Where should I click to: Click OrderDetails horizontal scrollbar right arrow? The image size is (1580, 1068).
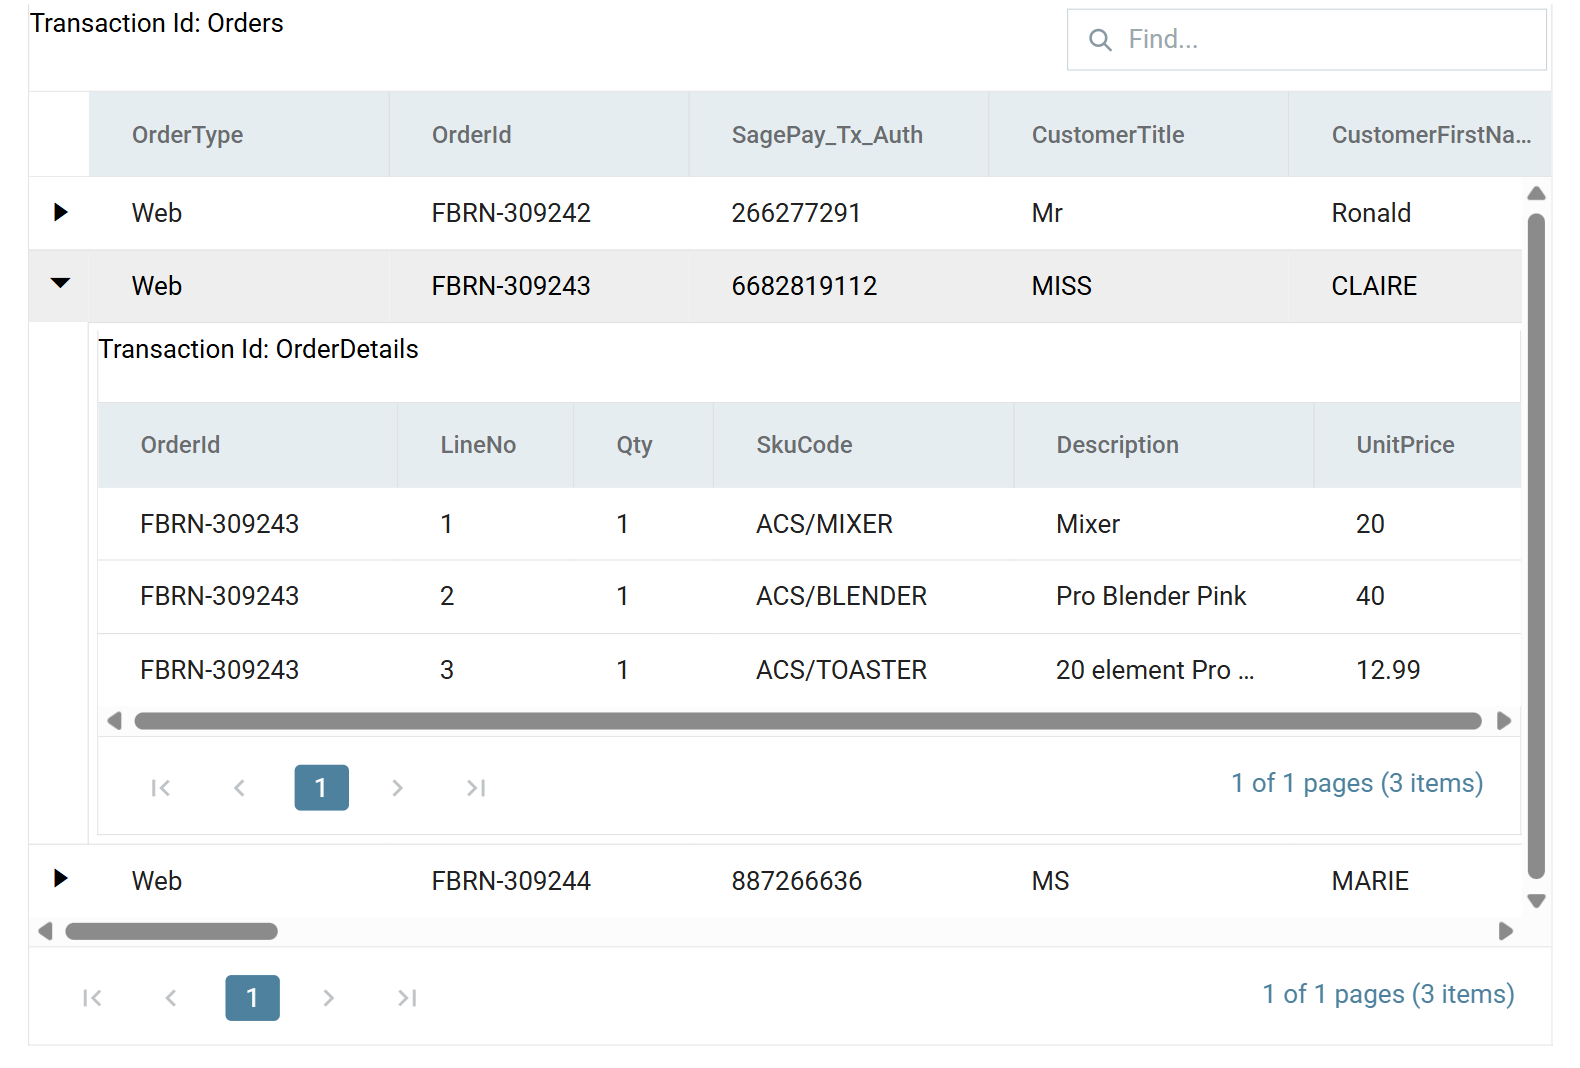point(1504,721)
